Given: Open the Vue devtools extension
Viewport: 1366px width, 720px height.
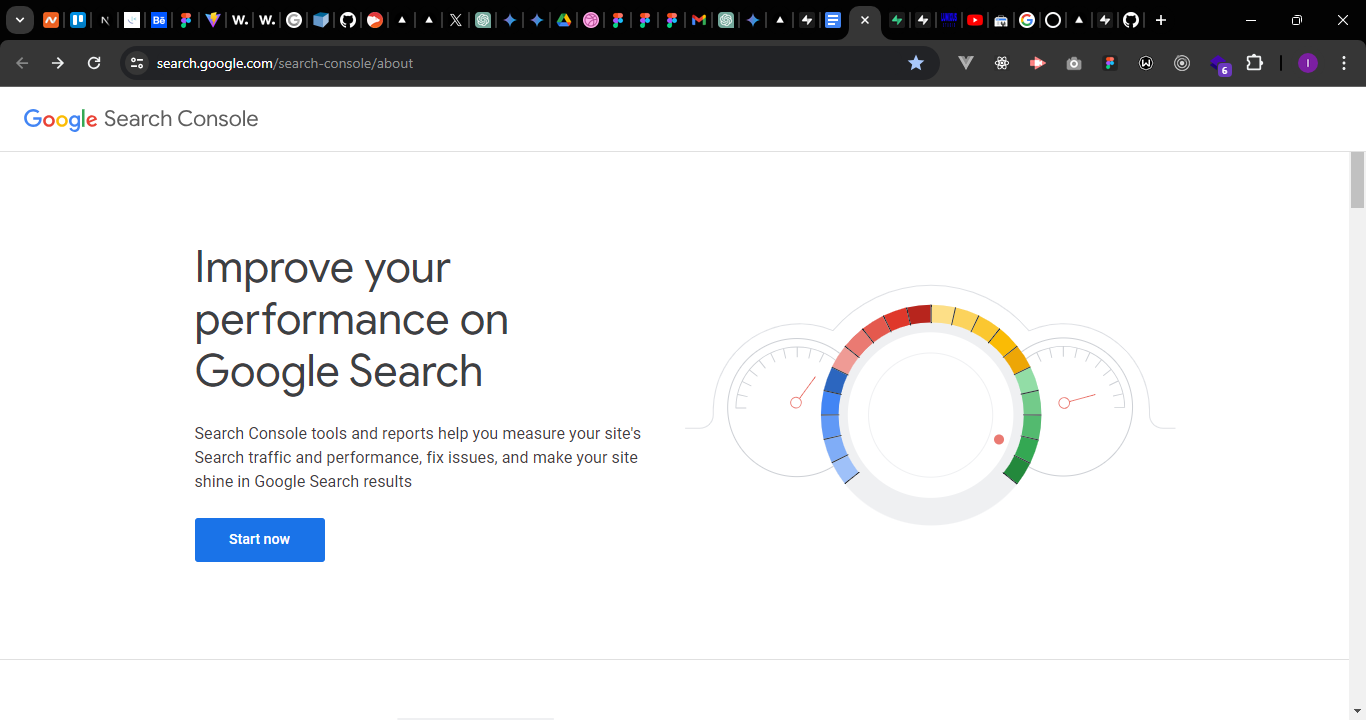Looking at the screenshot, I should point(966,63).
